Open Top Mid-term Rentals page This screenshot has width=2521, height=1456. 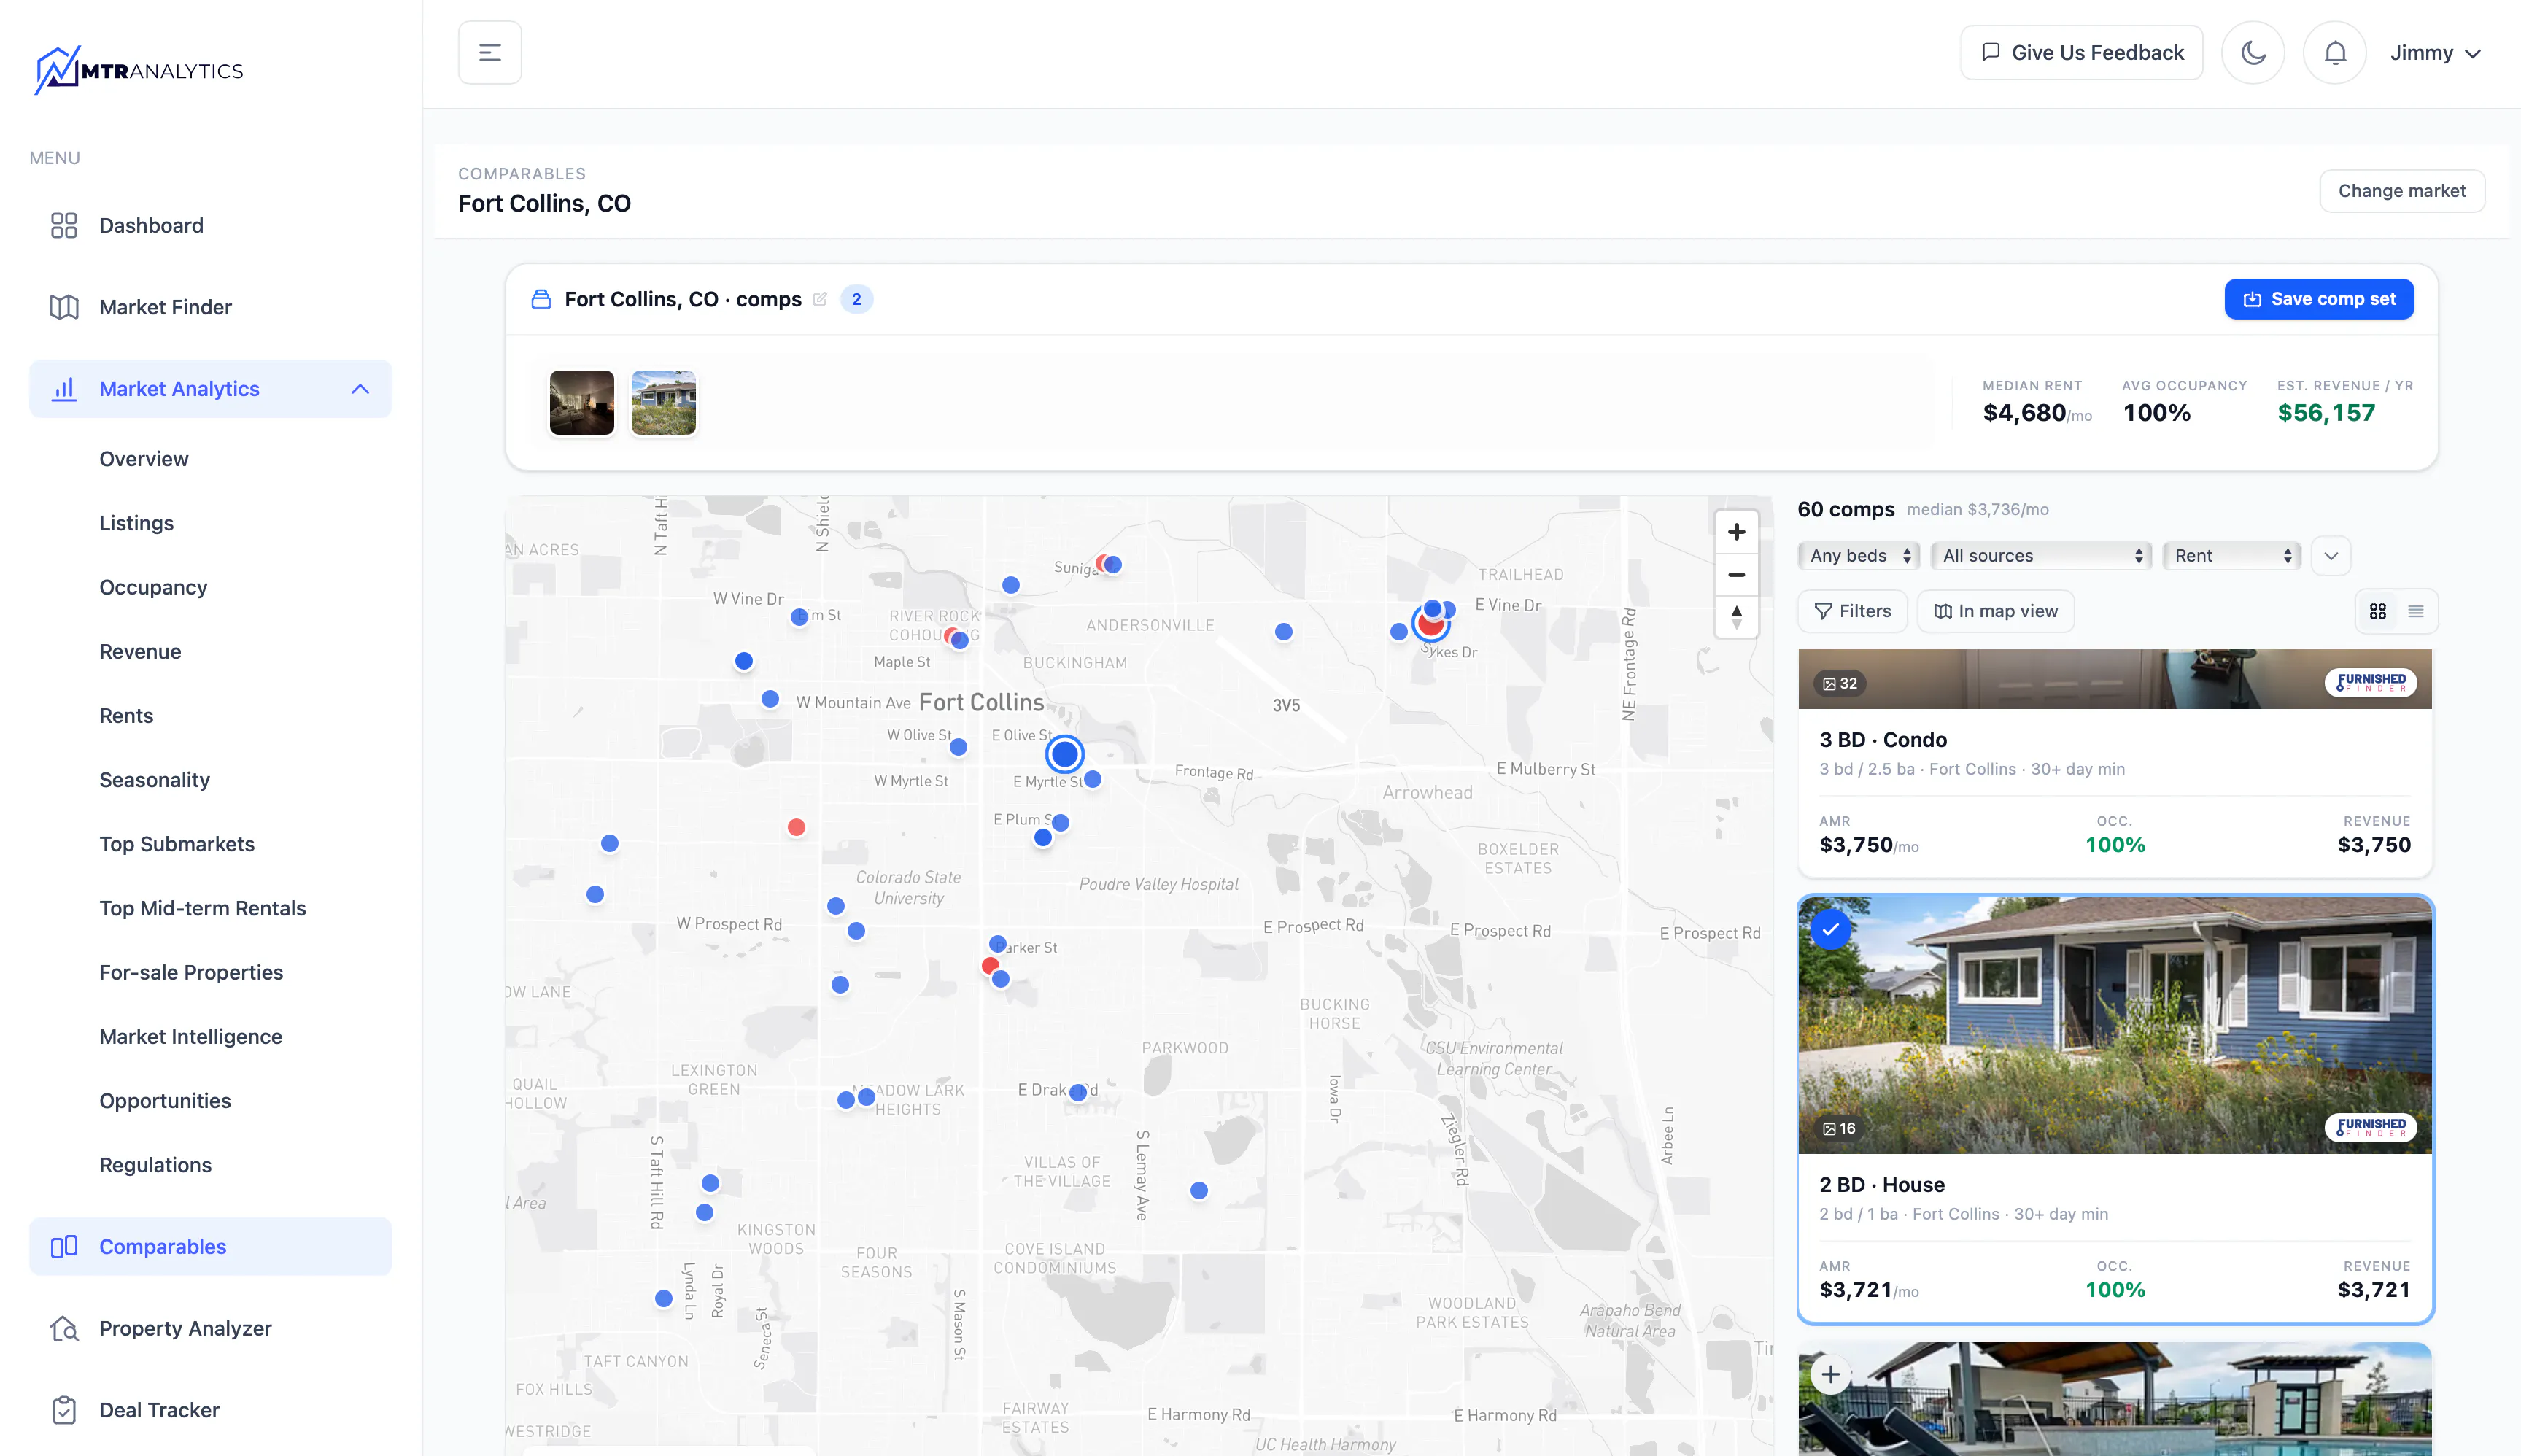click(202, 908)
